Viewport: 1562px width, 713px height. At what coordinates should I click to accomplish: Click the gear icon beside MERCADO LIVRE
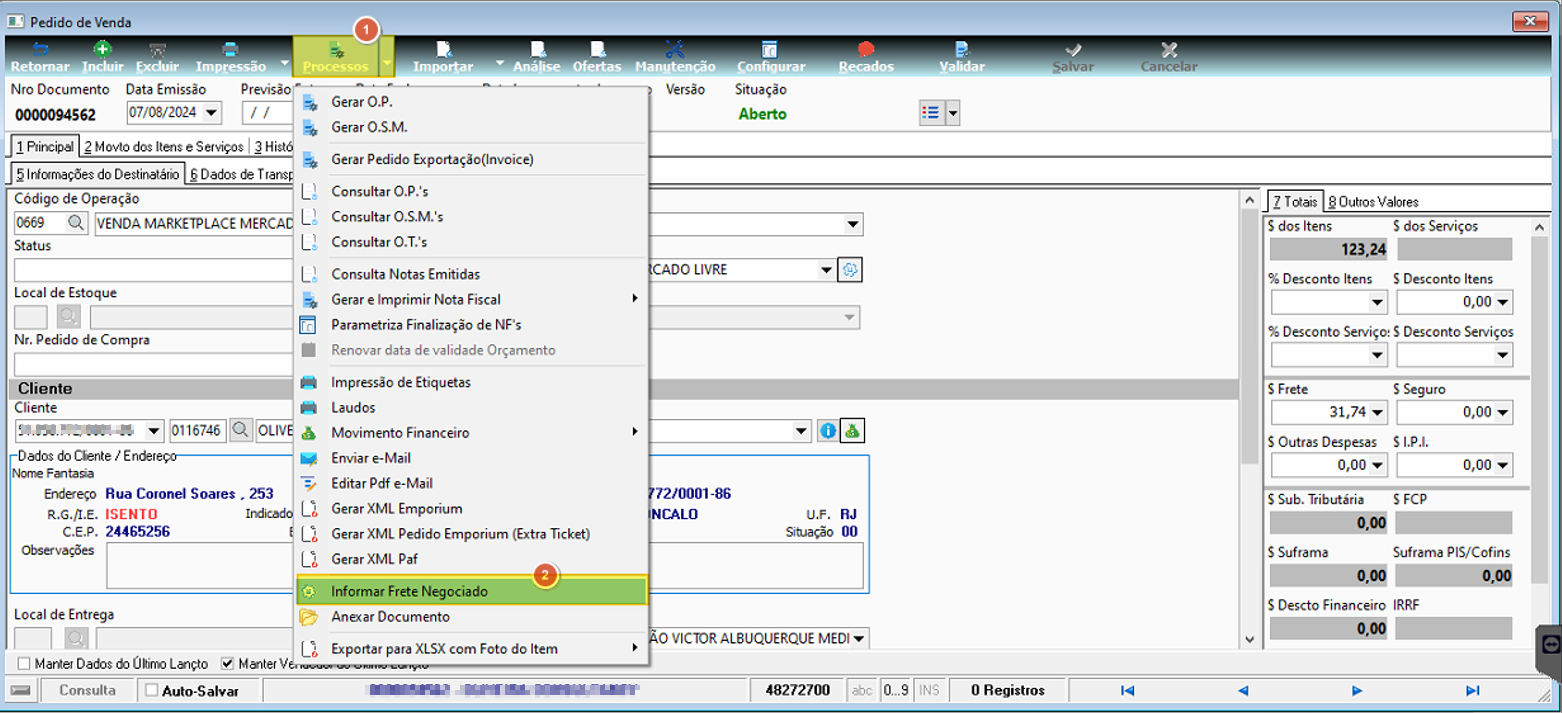coord(850,269)
